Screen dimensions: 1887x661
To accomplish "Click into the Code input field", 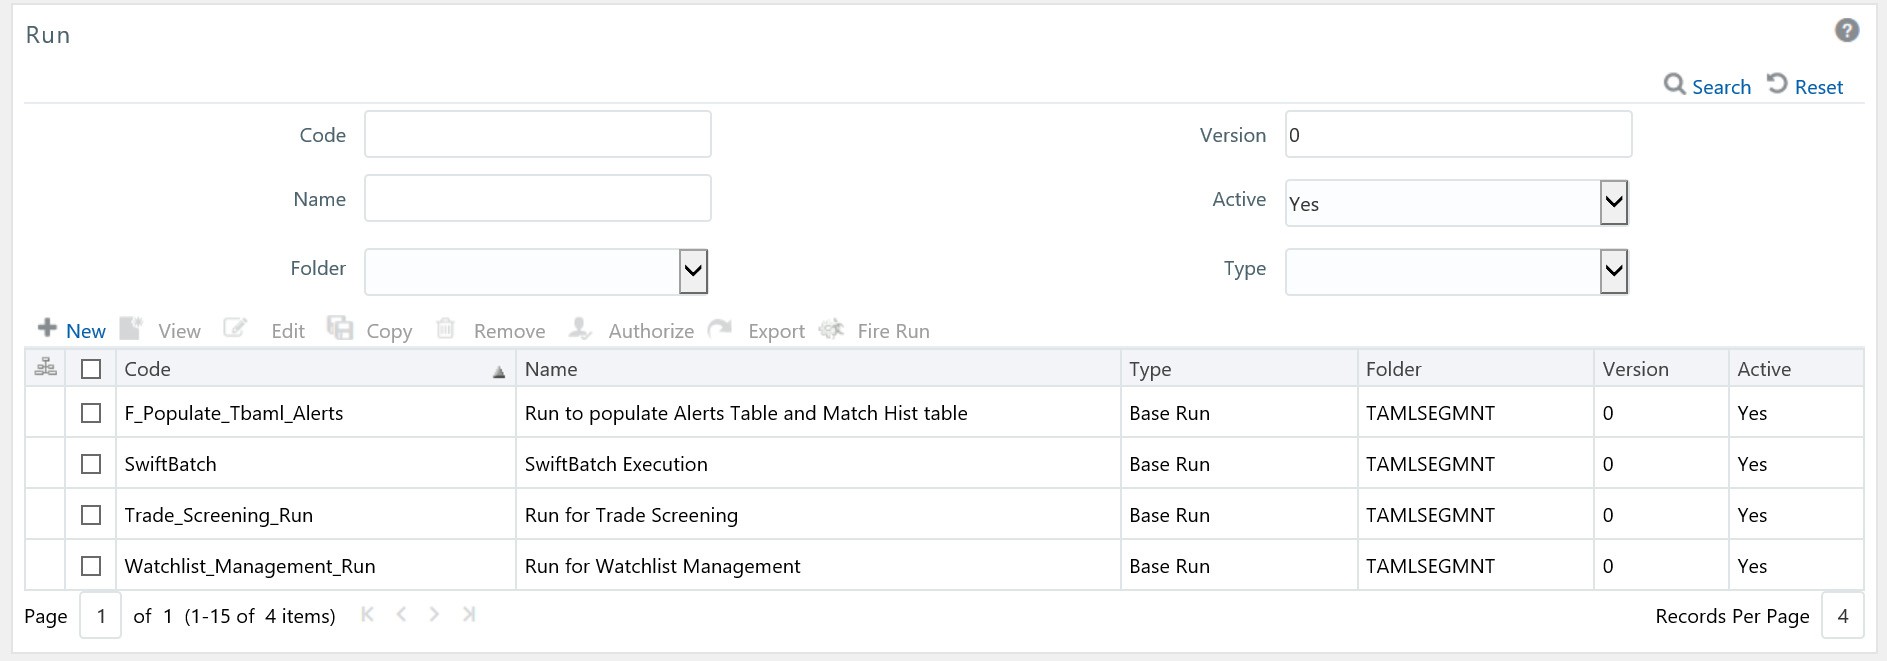I will click(537, 134).
